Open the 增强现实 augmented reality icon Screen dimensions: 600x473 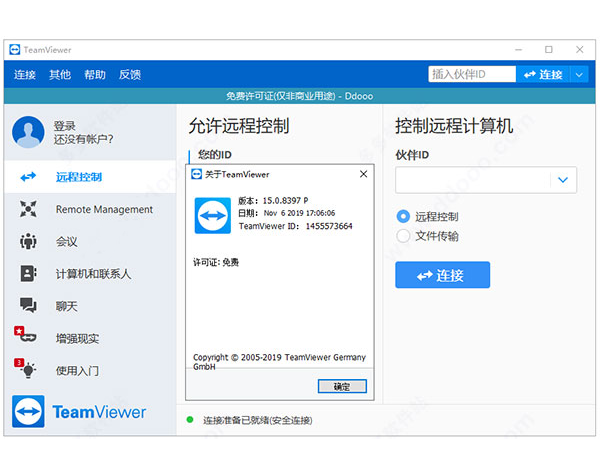click(x=26, y=334)
